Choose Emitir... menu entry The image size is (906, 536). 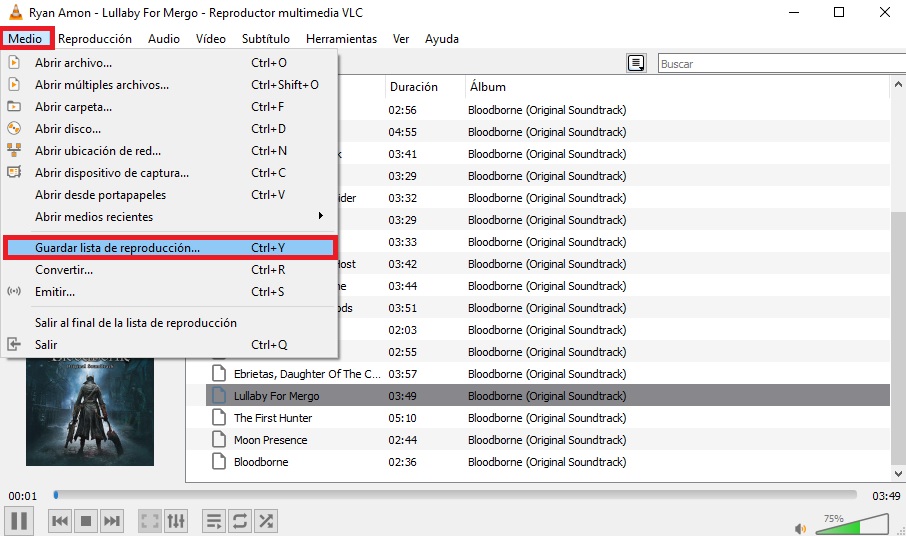tap(169, 291)
